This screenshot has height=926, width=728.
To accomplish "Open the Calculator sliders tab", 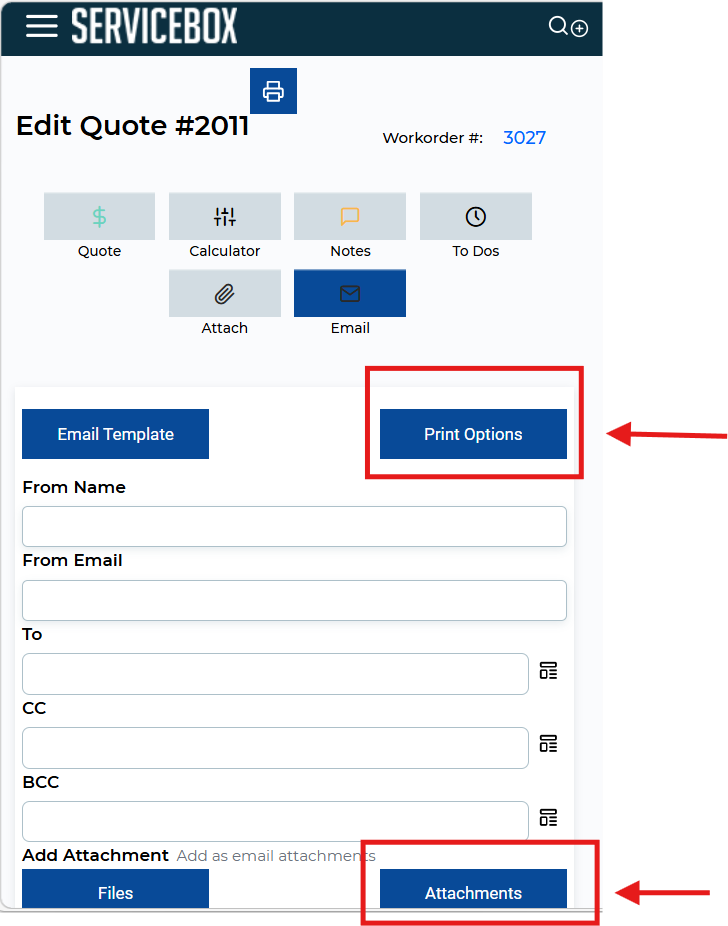I will (225, 216).
